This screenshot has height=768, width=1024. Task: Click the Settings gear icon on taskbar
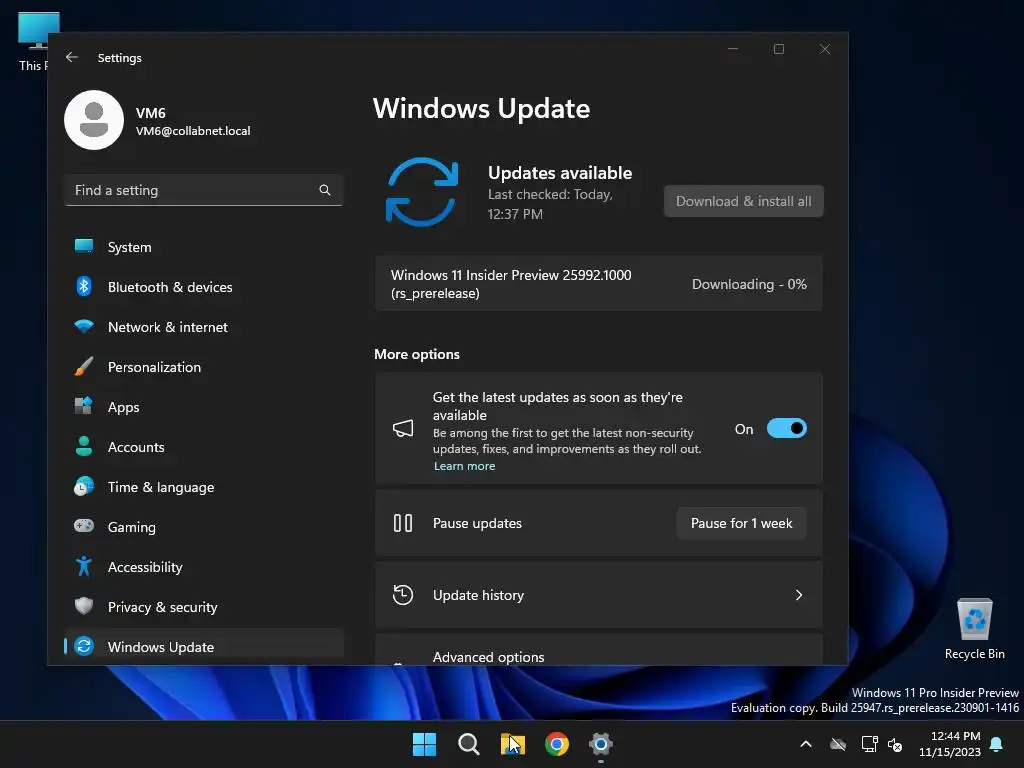pyautogui.click(x=601, y=744)
